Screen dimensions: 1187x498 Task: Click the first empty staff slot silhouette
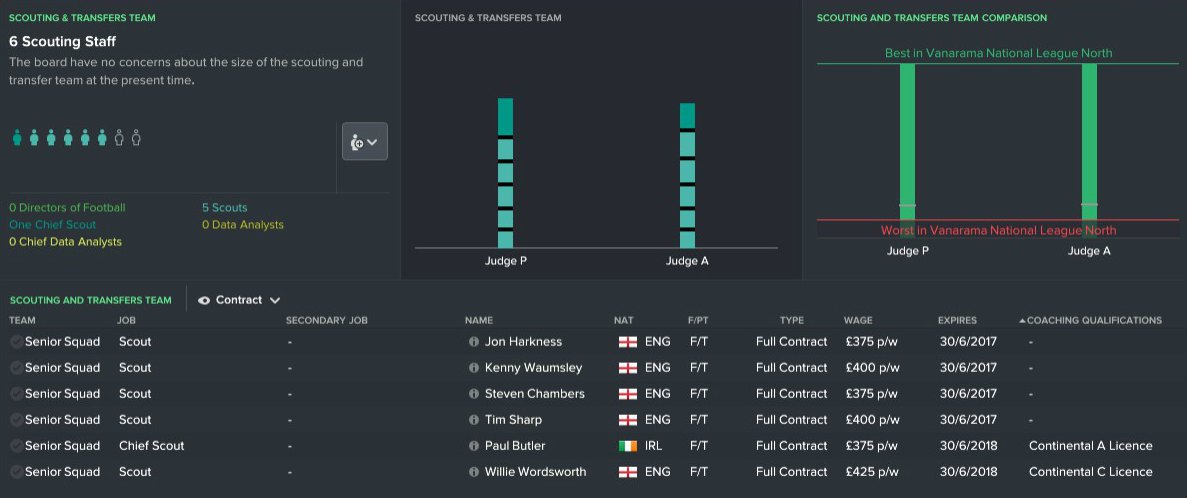[x=119, y=138]
